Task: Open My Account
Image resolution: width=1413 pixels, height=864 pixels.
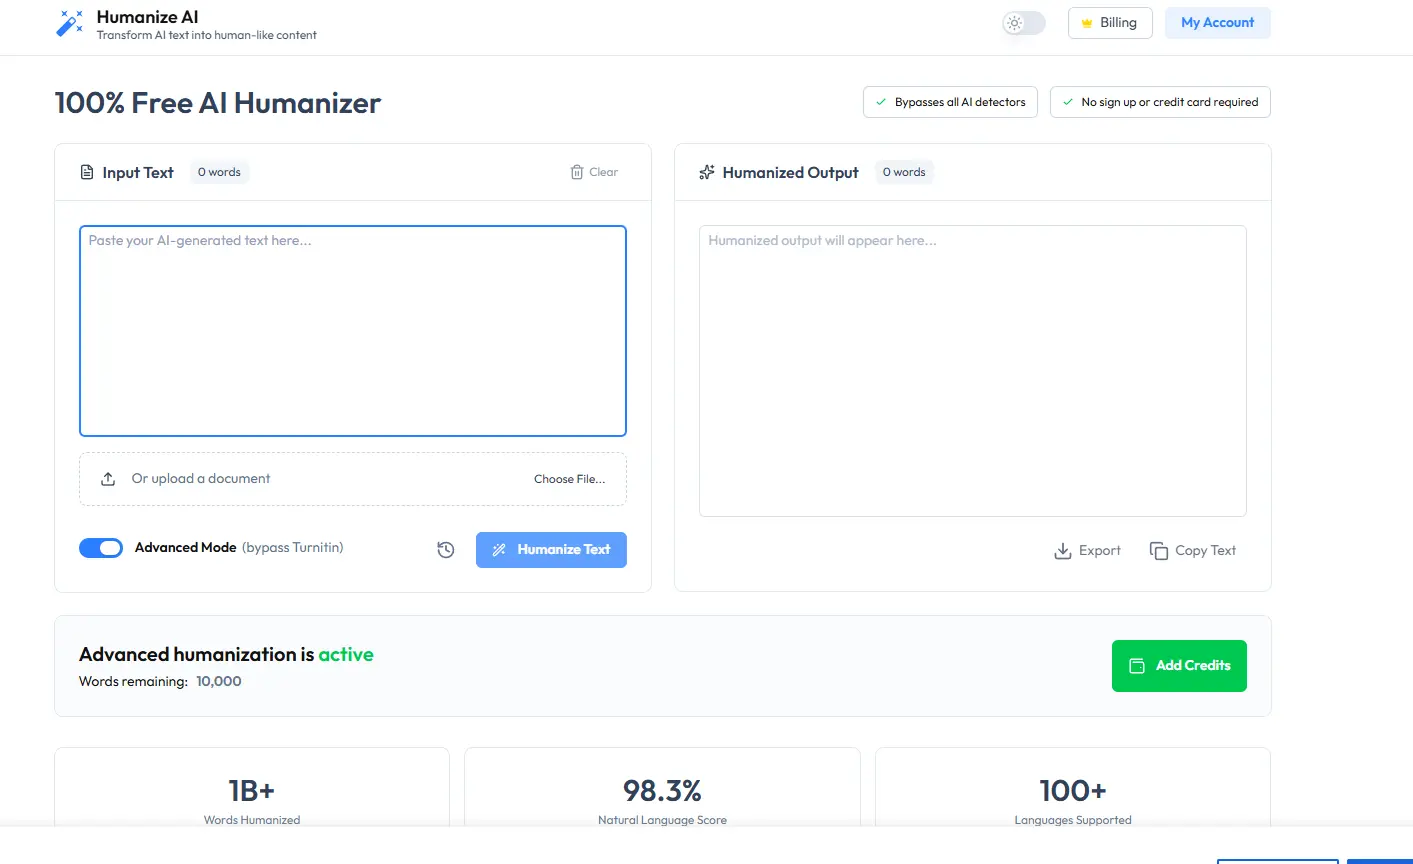Action: [x=1217, y=23]
